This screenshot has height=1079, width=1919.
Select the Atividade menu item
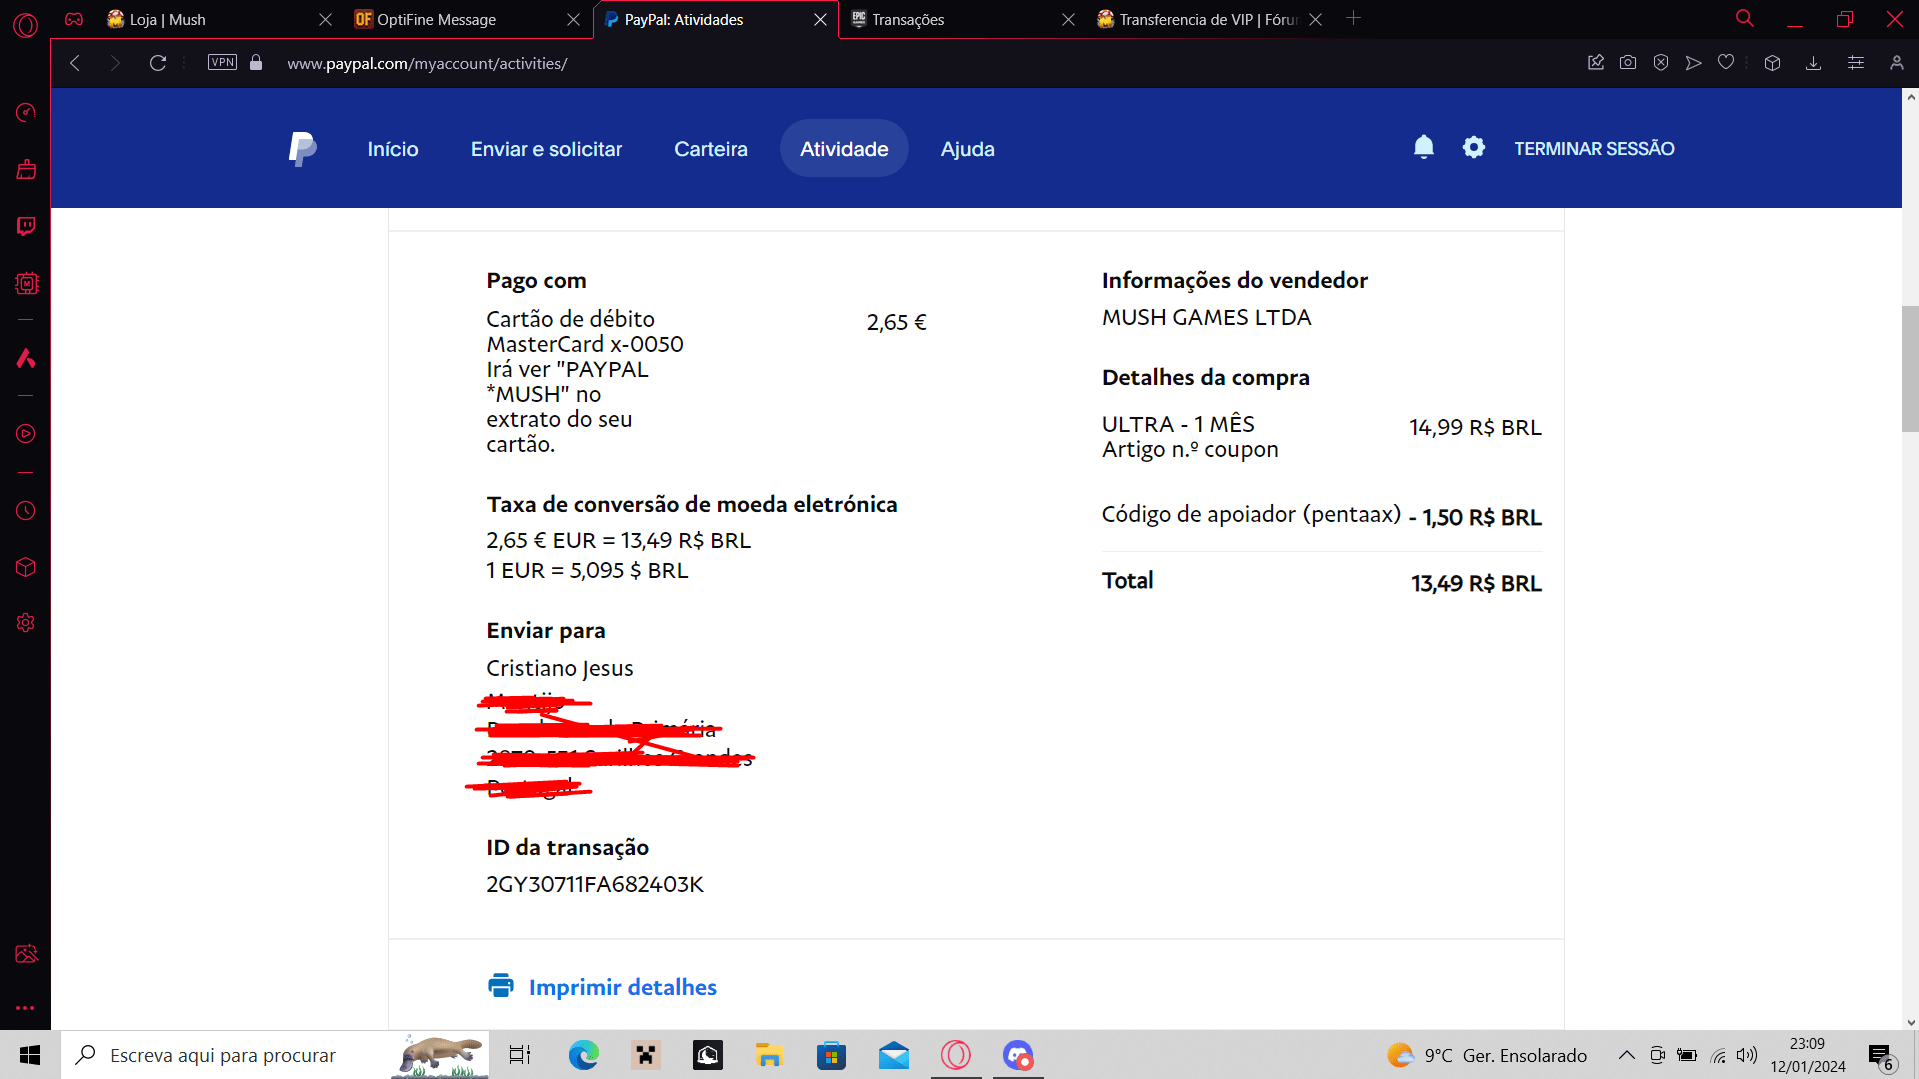[x=844, y=149]
